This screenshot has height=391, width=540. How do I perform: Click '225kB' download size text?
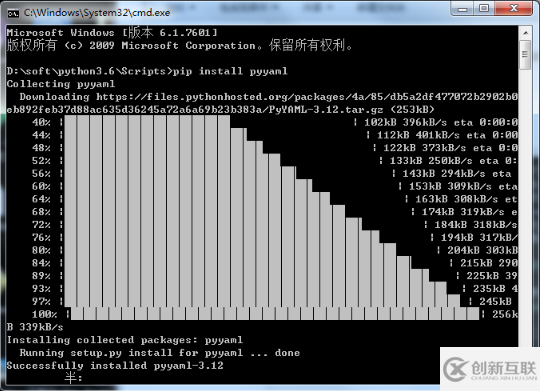[482, 276]
